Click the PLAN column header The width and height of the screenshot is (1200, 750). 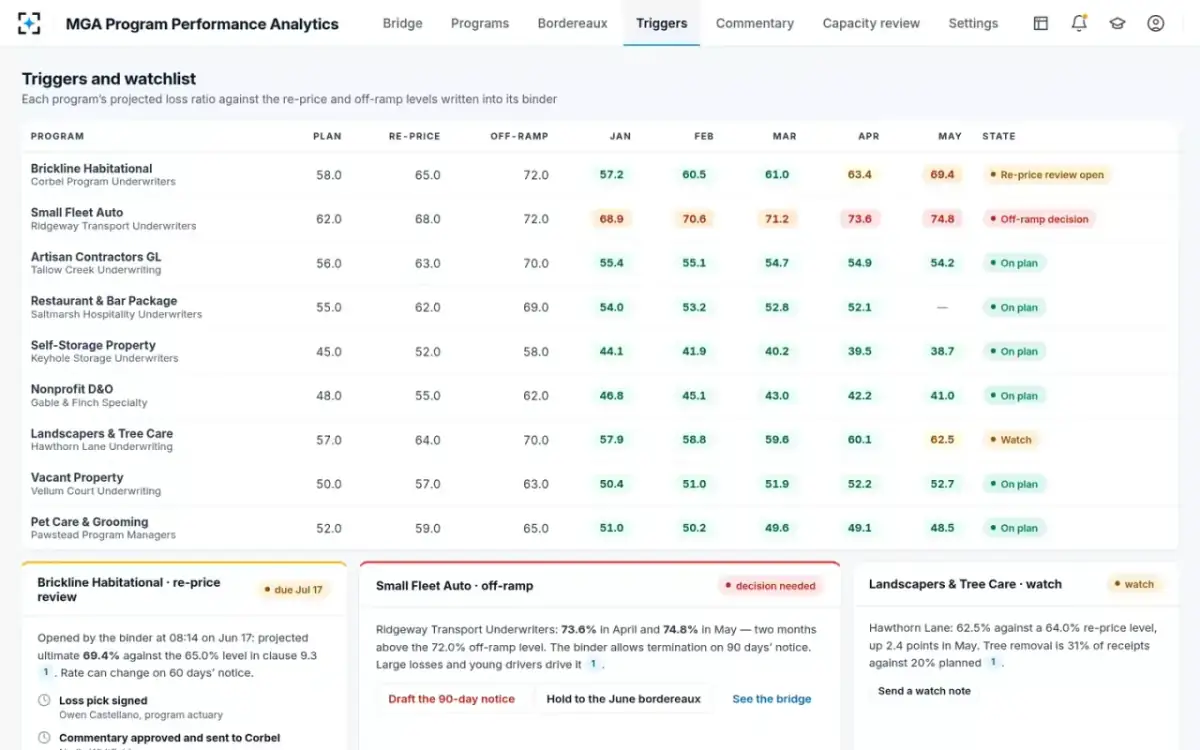[327, 136]
